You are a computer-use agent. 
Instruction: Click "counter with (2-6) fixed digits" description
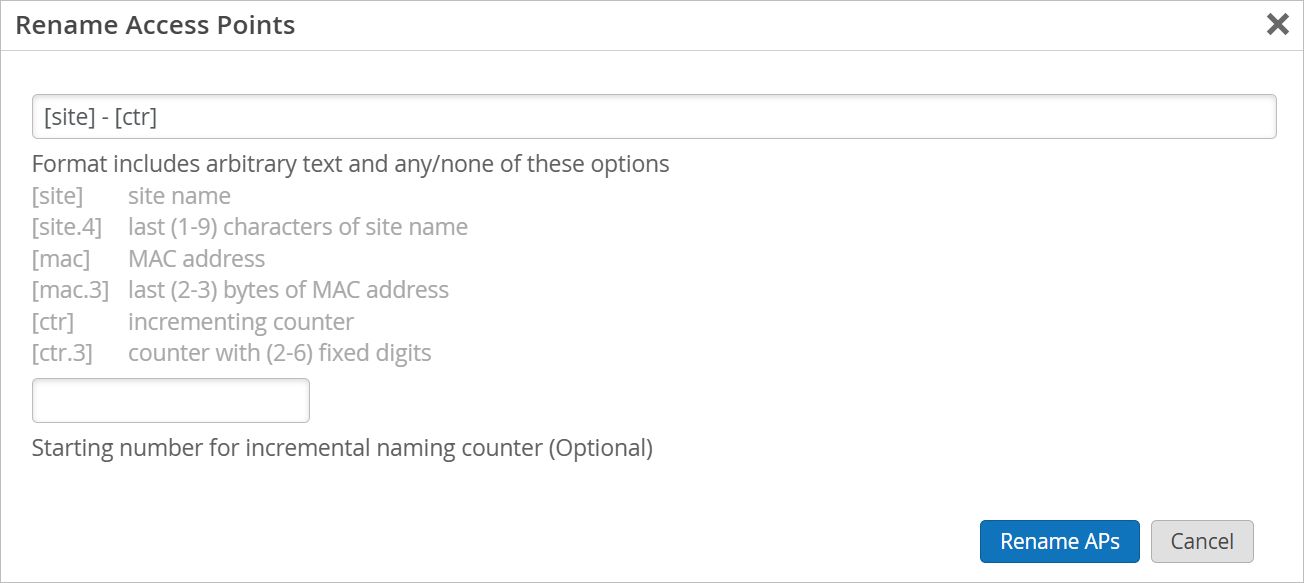pyautogui.click(x=280, y=353)
